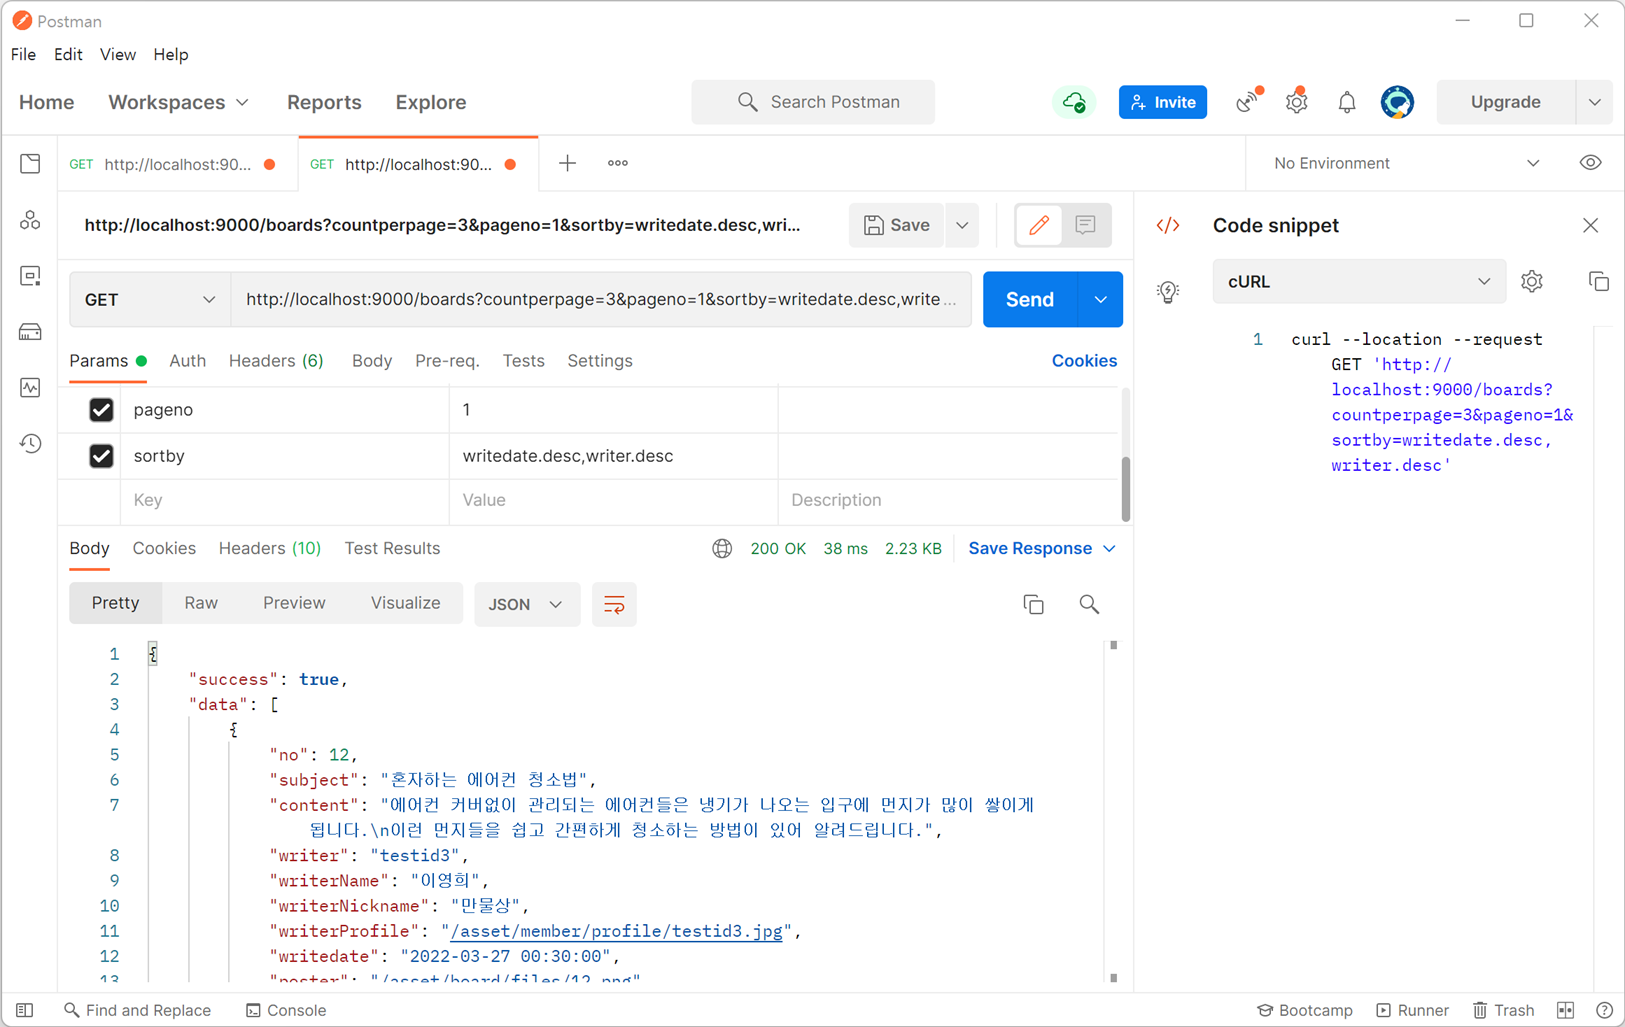Open Mock Servers icon in the sidebar
The height and width of the screenshot is (1027, 1625).
pyautogui.click(x=30, y=332)
